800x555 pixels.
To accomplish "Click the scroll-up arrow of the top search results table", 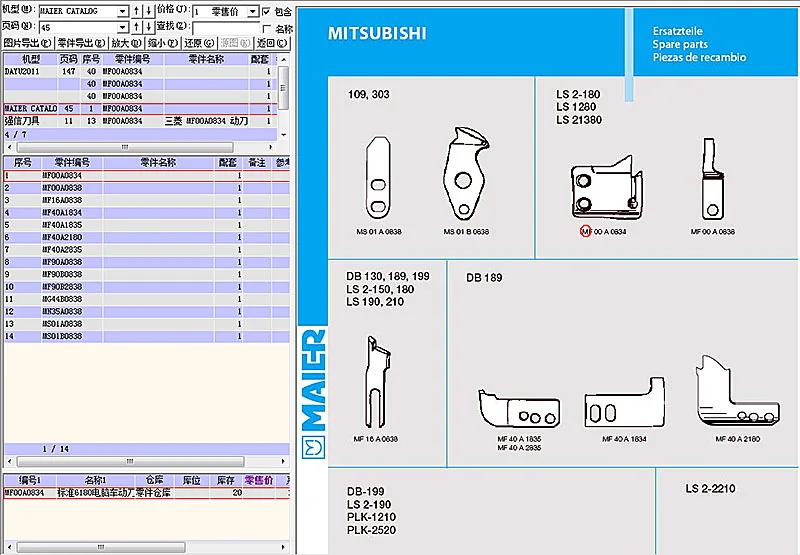I will tap(284, 59).
